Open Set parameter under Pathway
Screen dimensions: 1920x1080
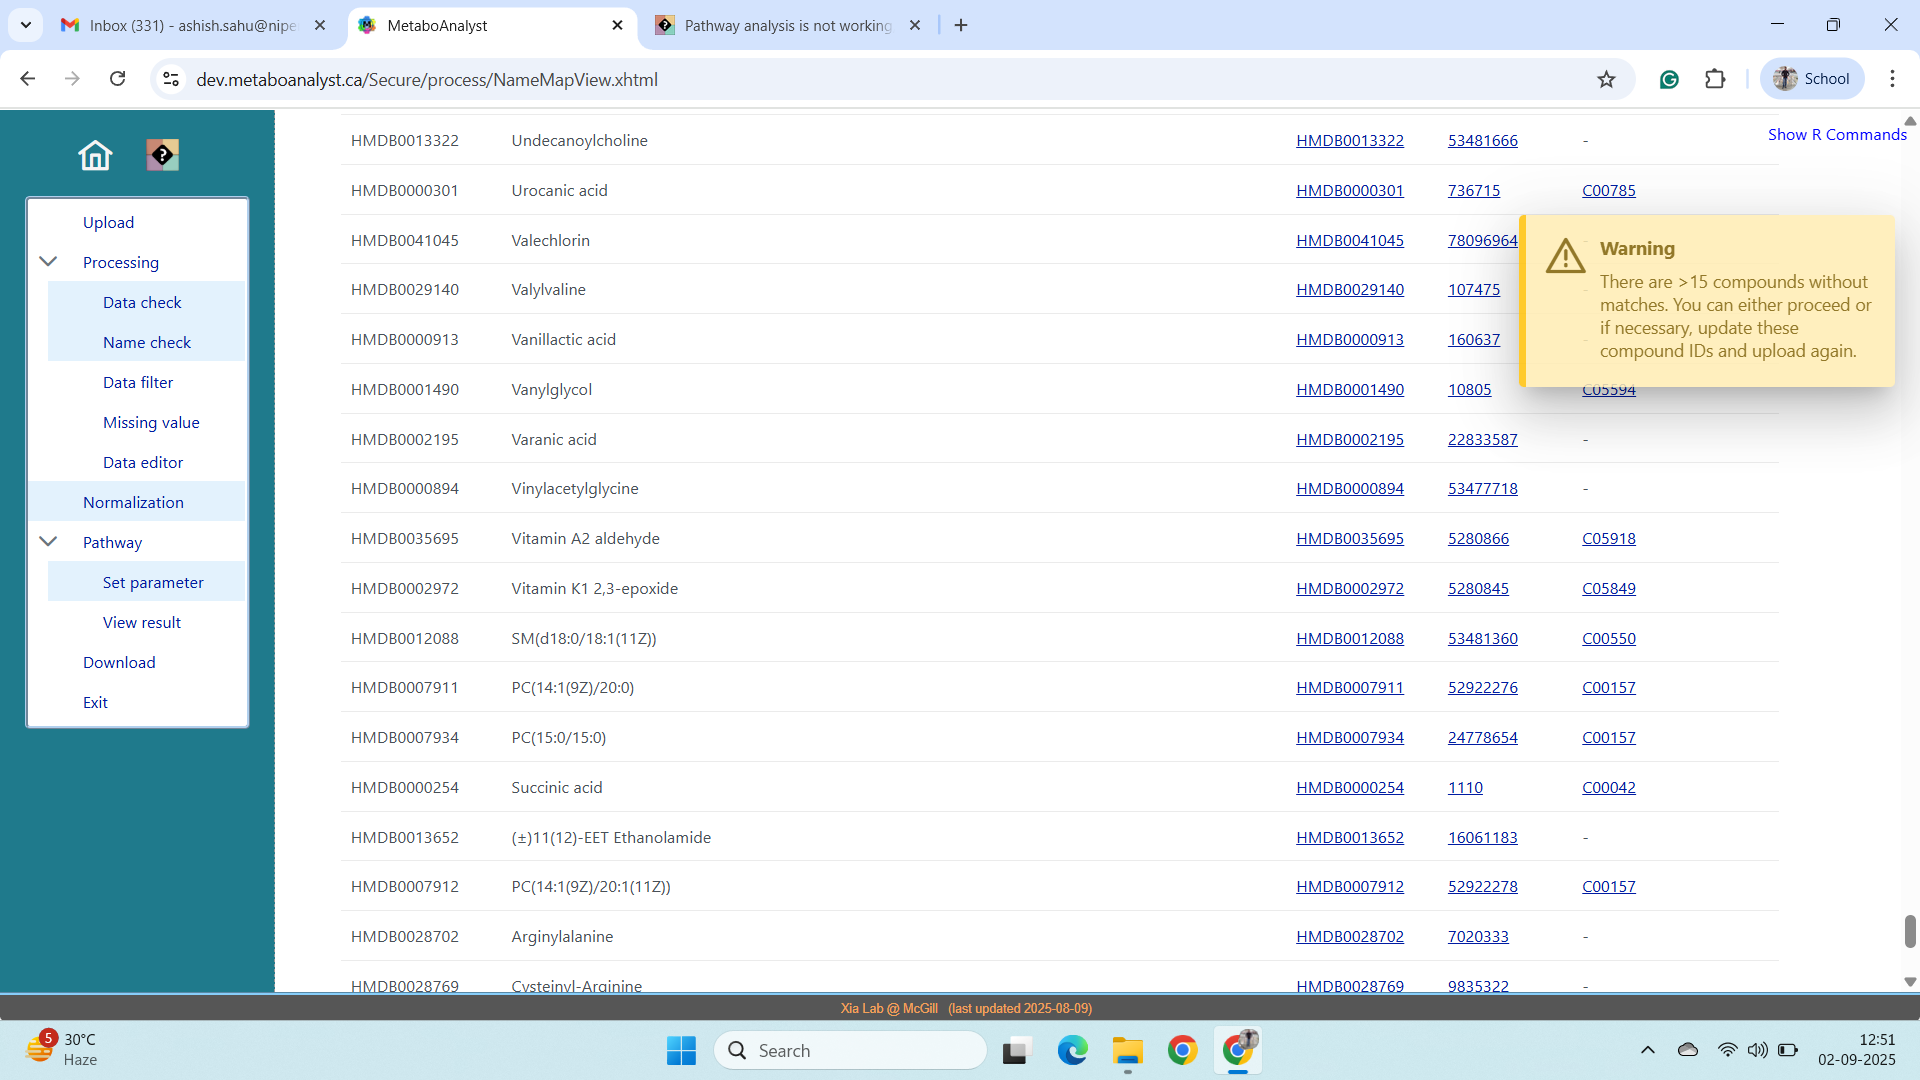click(153, 582)
